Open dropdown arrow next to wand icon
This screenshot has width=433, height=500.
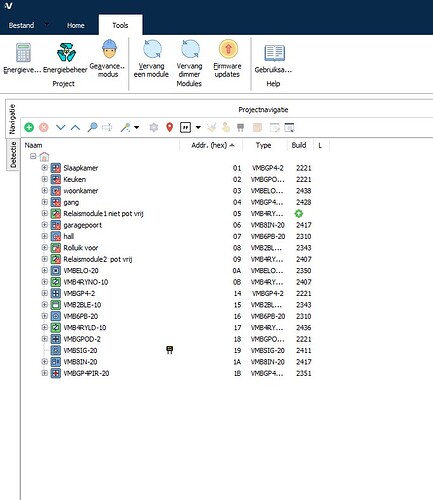point(137,127)
